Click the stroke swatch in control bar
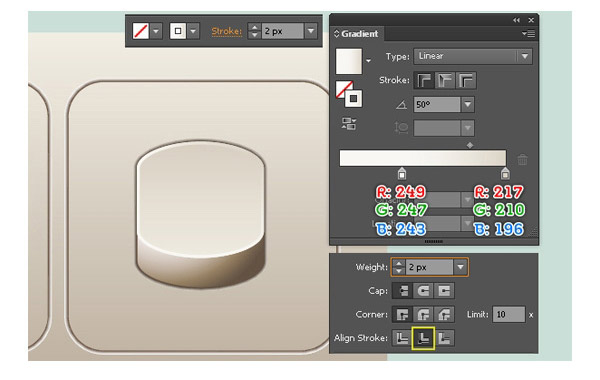The width and height of the screenshot is (600, 380). point(178,31)
